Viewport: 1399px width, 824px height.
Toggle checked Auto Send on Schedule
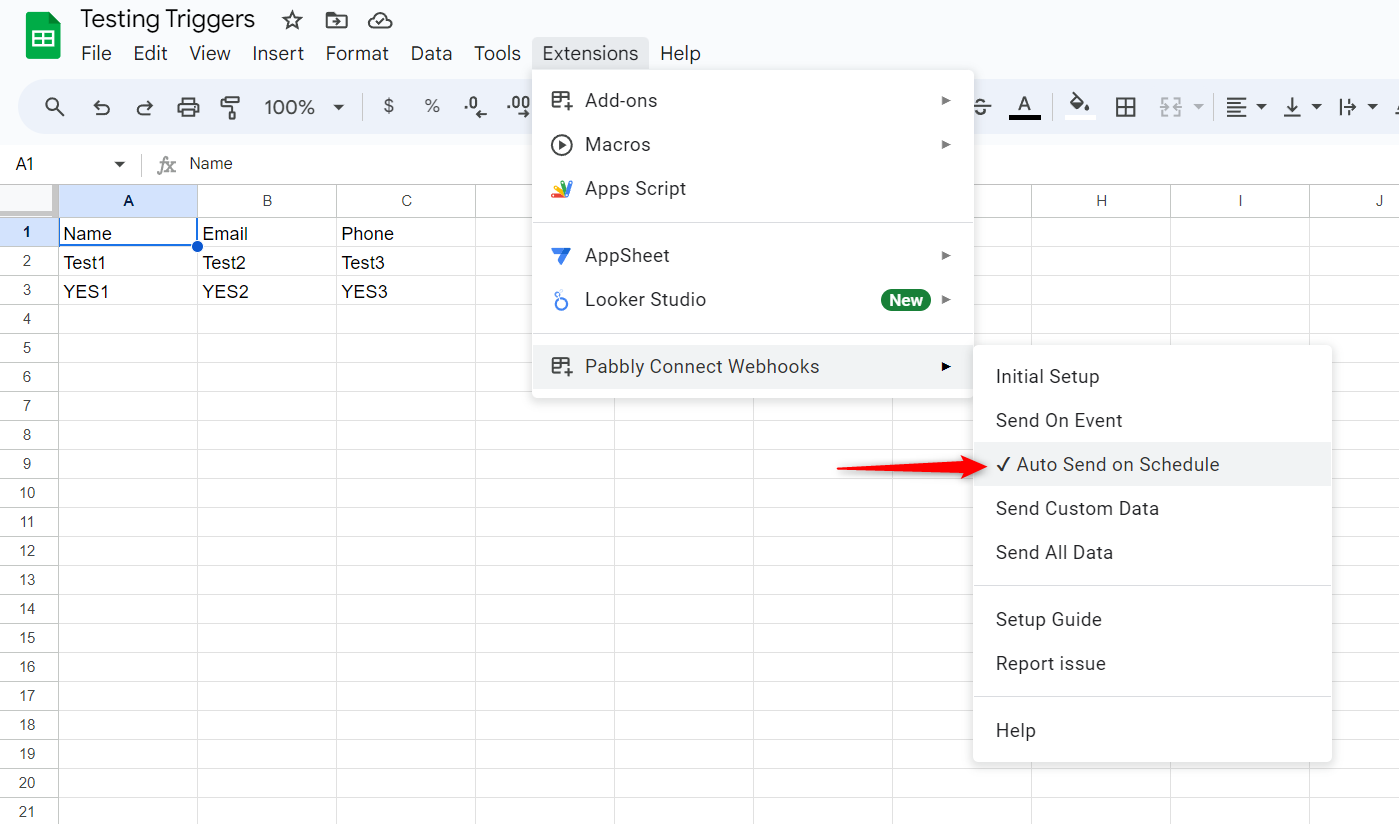click(1152, 465)
